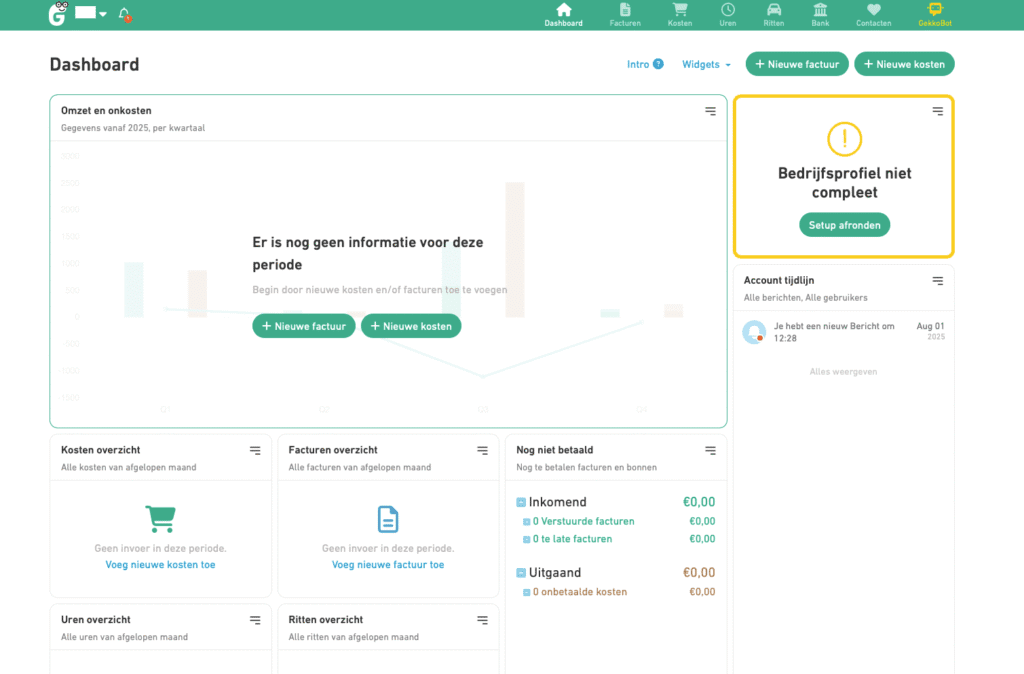Open Omzet en onkosten widget menu
Screen dimensions: 1024x674
710,111
